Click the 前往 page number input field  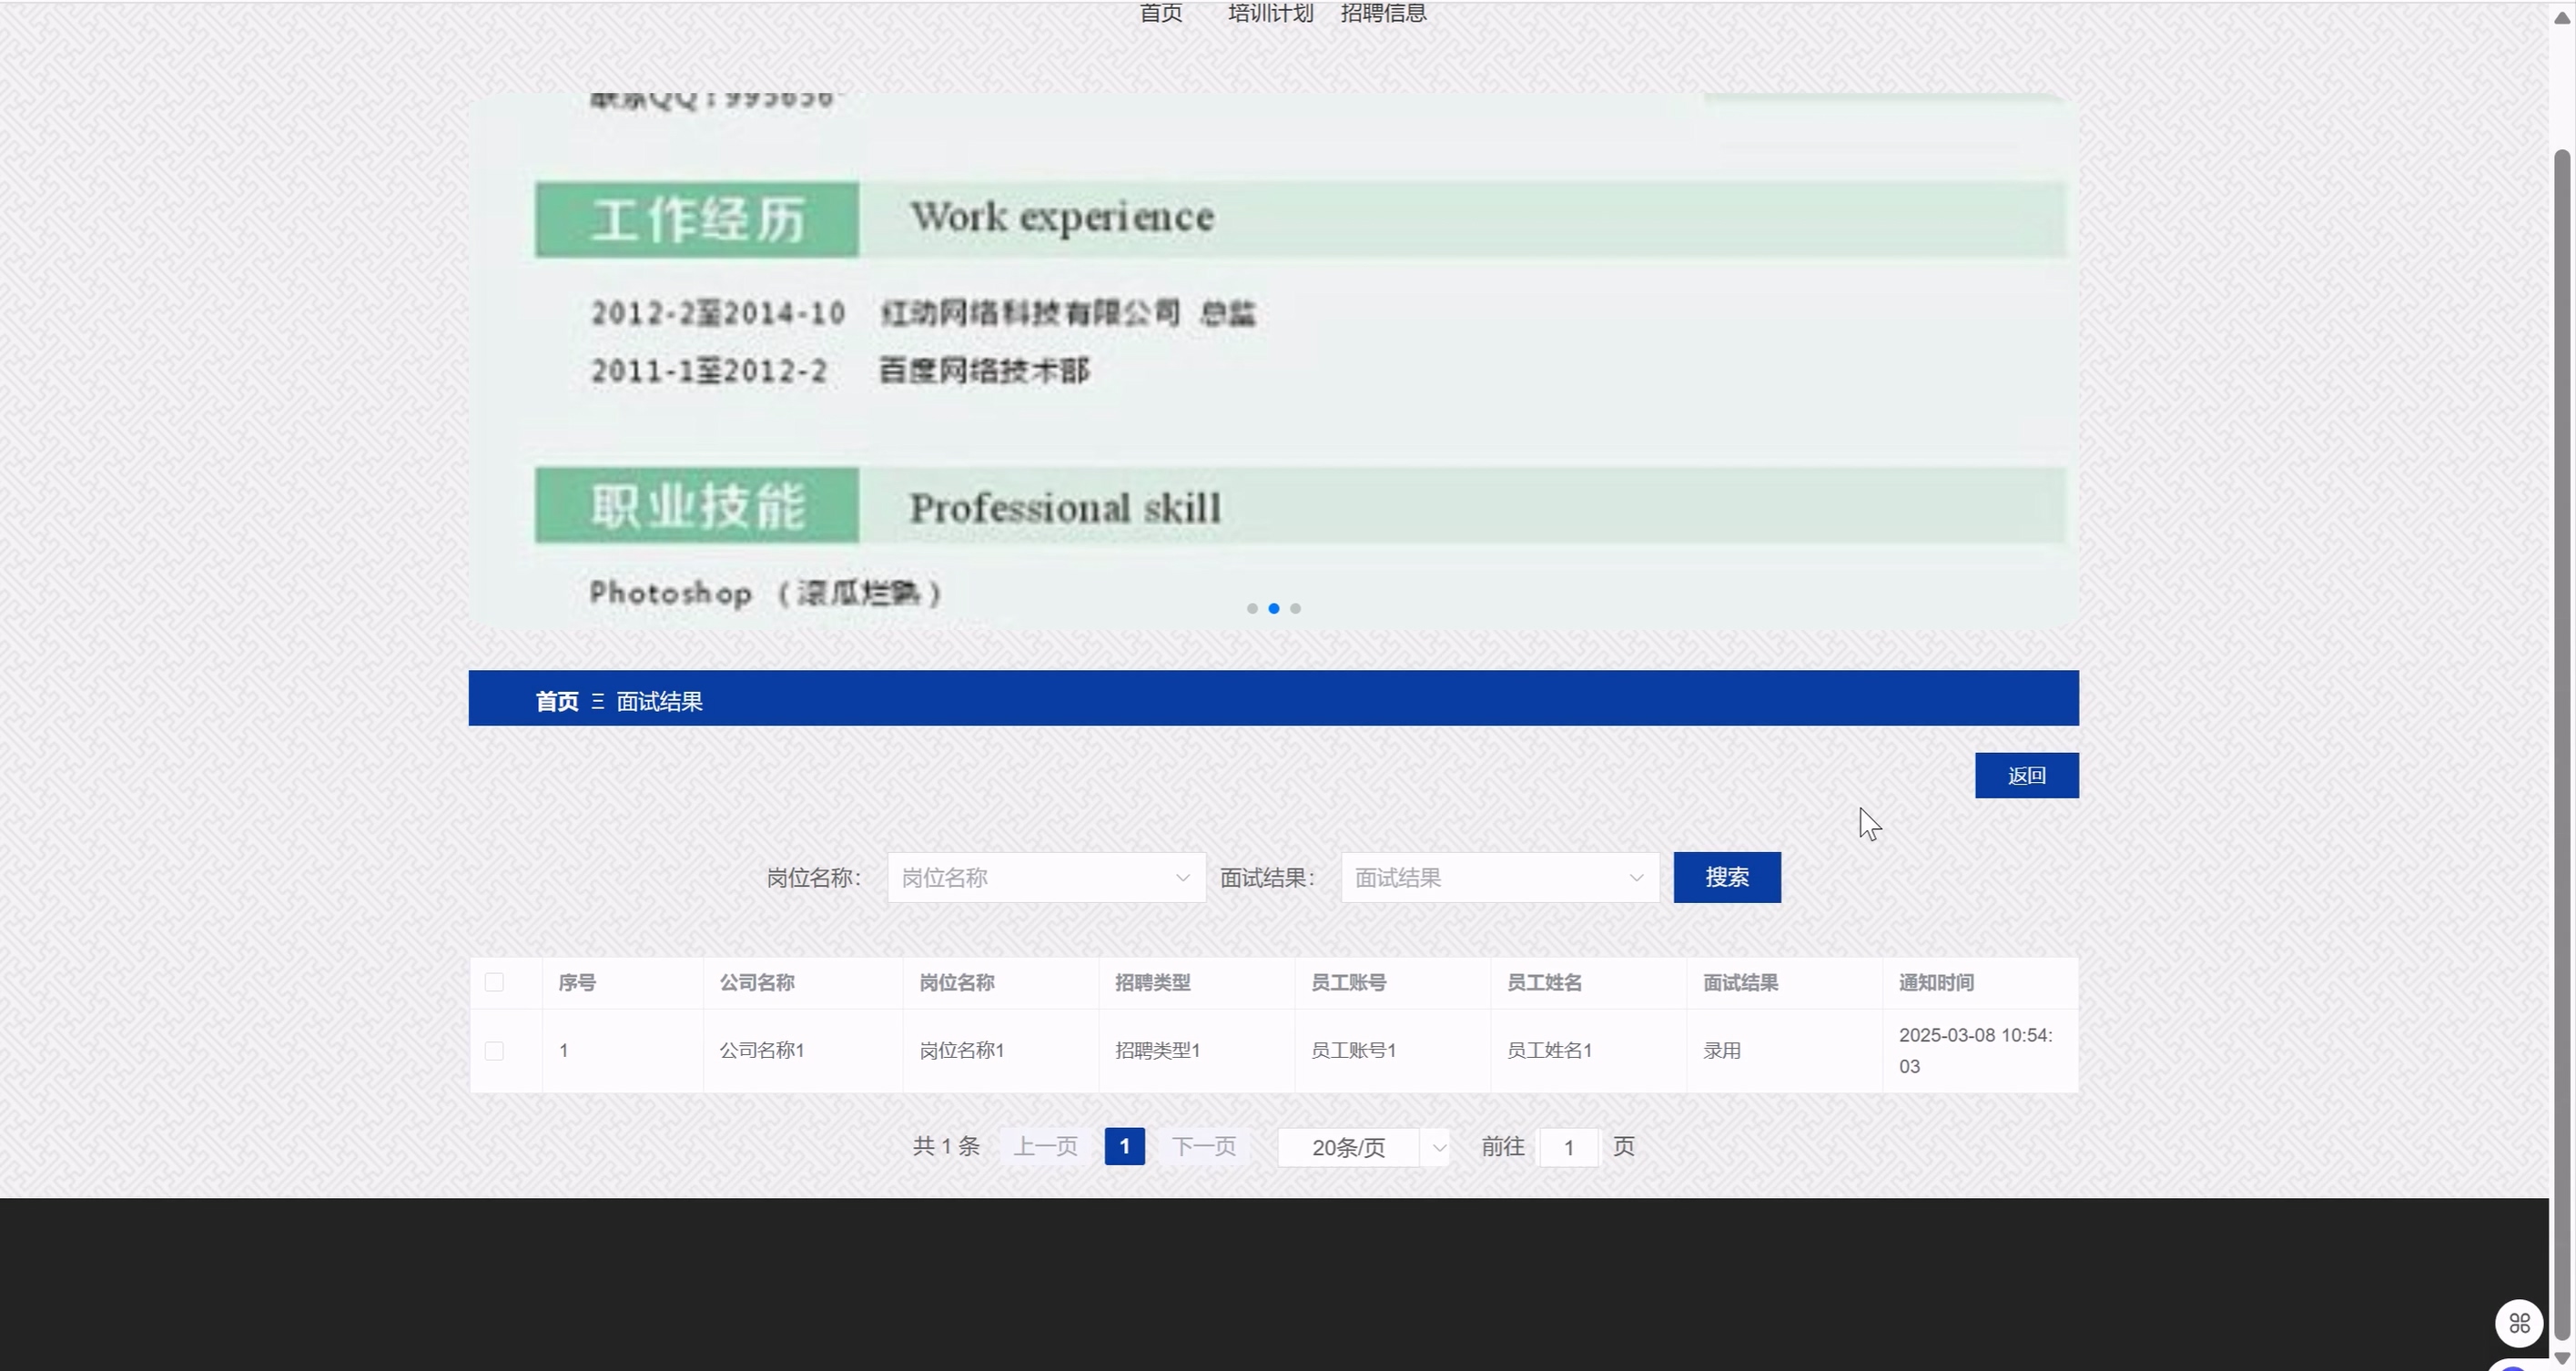tap(1568, 1147)
